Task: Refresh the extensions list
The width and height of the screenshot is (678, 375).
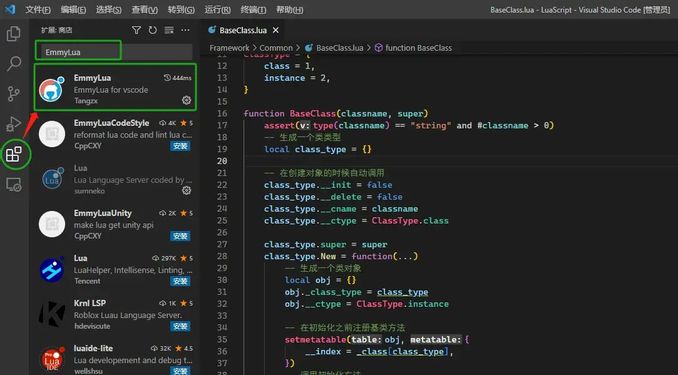Action: pos(153,30)
